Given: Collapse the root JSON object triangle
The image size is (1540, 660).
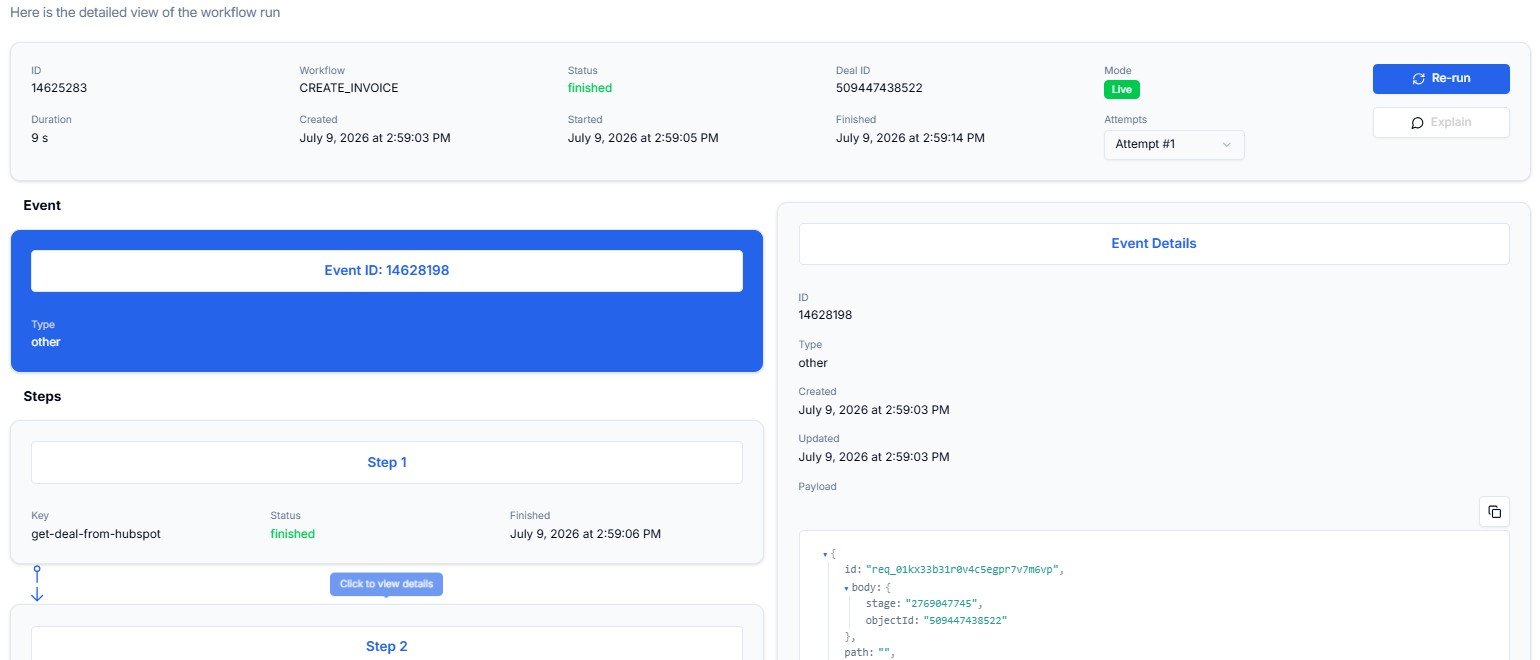Looking at the screenshot, I should [x=825, y=554].
